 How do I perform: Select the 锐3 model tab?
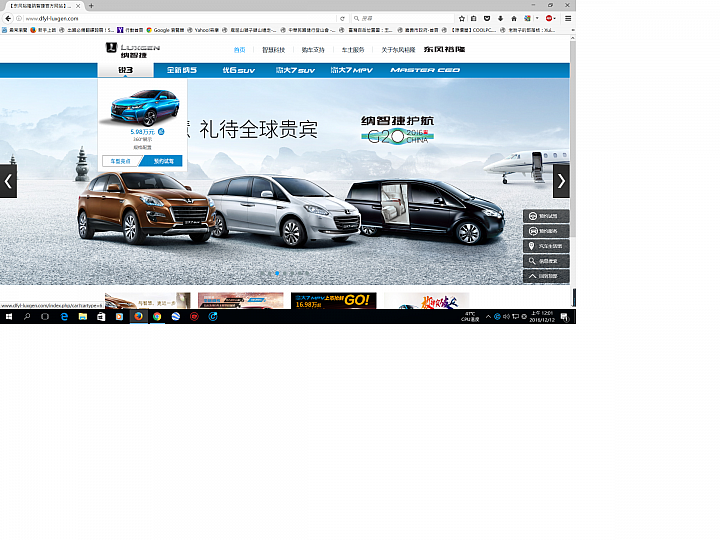point(125,70)
